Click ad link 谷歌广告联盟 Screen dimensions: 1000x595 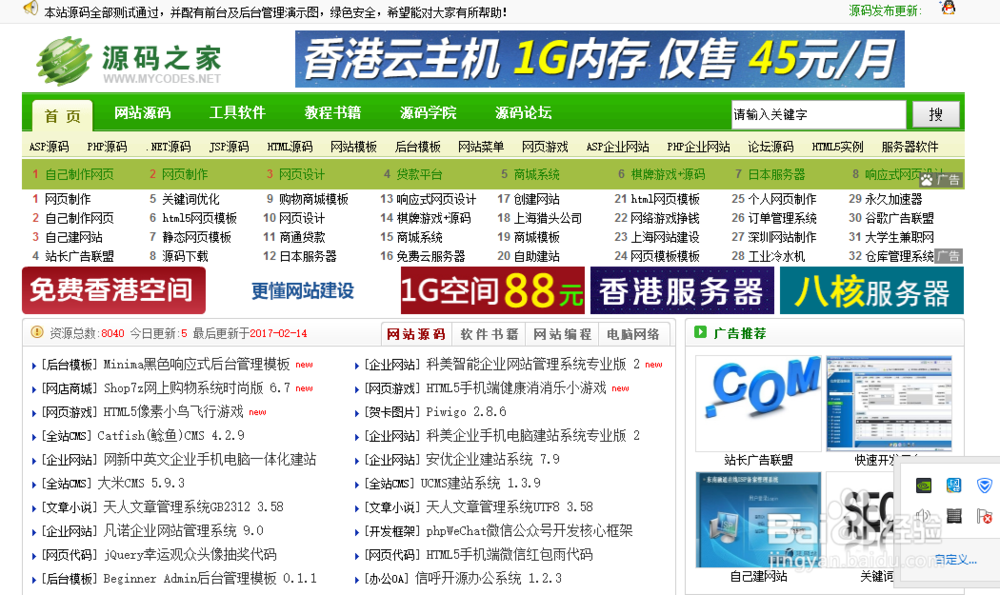pyautogui.click(x=899, y=218)
